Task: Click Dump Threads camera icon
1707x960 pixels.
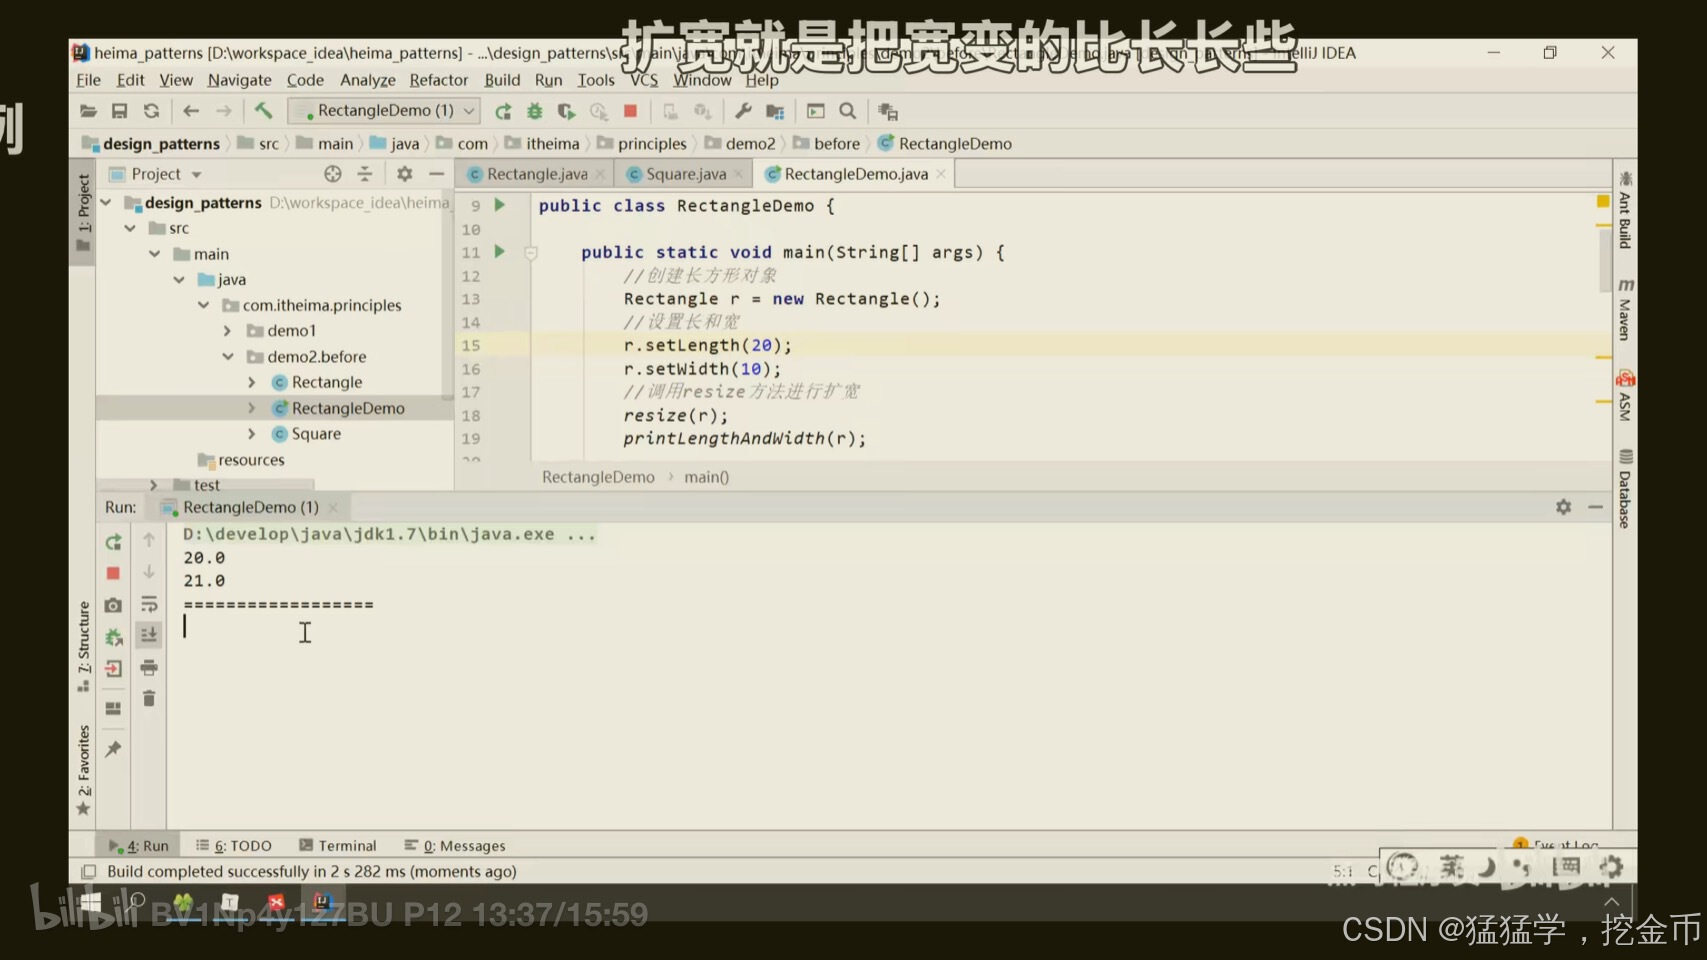Action: 113,605
